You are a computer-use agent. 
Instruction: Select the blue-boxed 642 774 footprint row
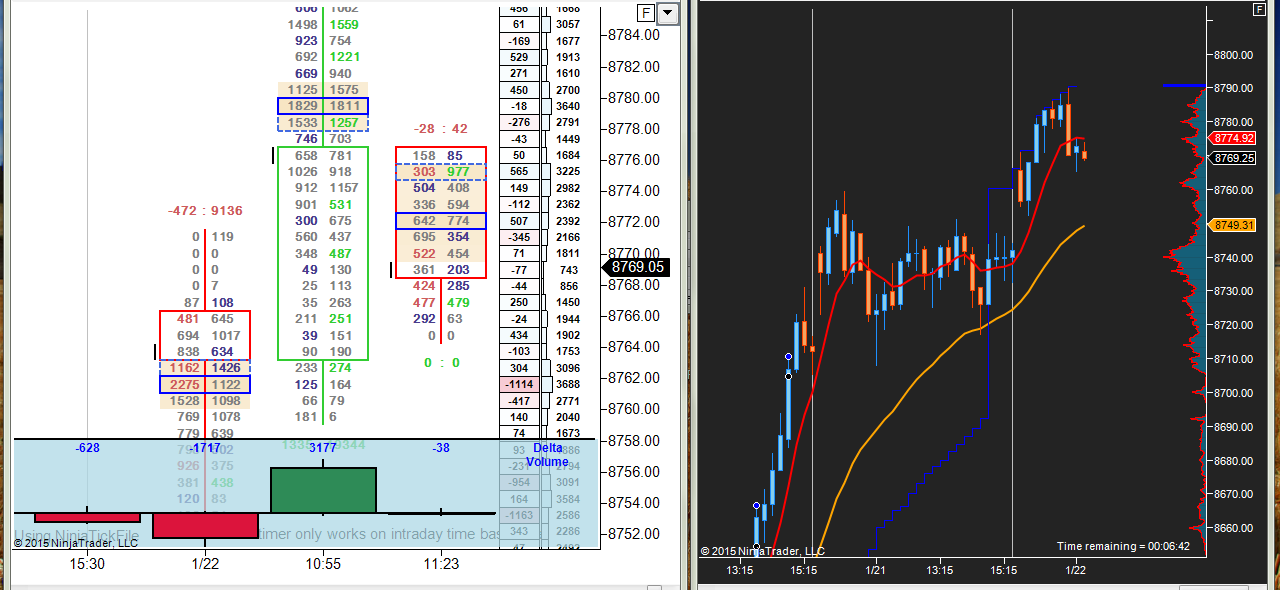pos(441,221)
